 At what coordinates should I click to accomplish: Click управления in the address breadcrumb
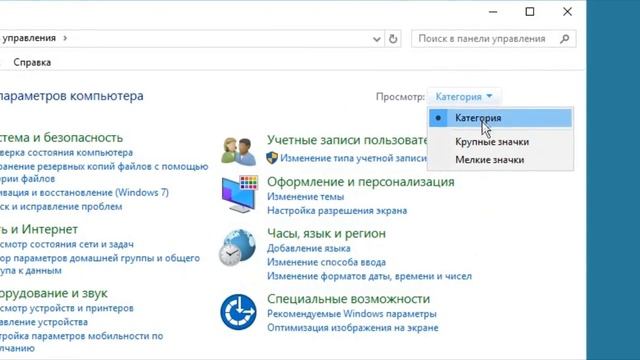pyautogui.click(x=28, y=38)
